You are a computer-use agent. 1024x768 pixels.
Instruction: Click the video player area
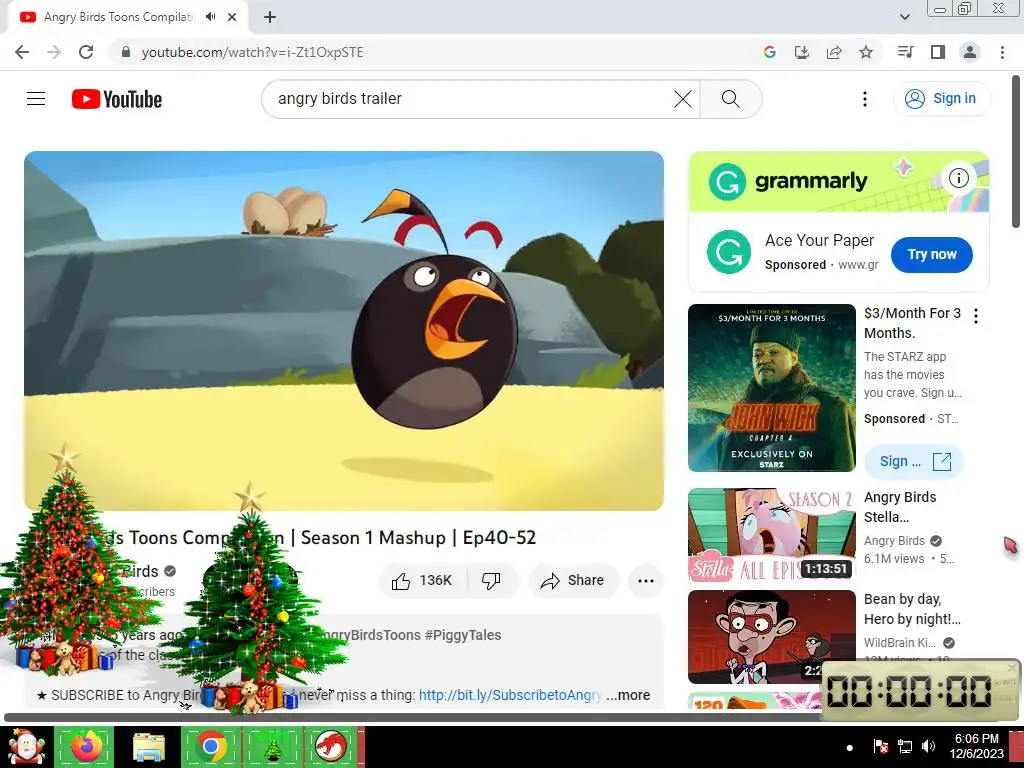point(344,330)
